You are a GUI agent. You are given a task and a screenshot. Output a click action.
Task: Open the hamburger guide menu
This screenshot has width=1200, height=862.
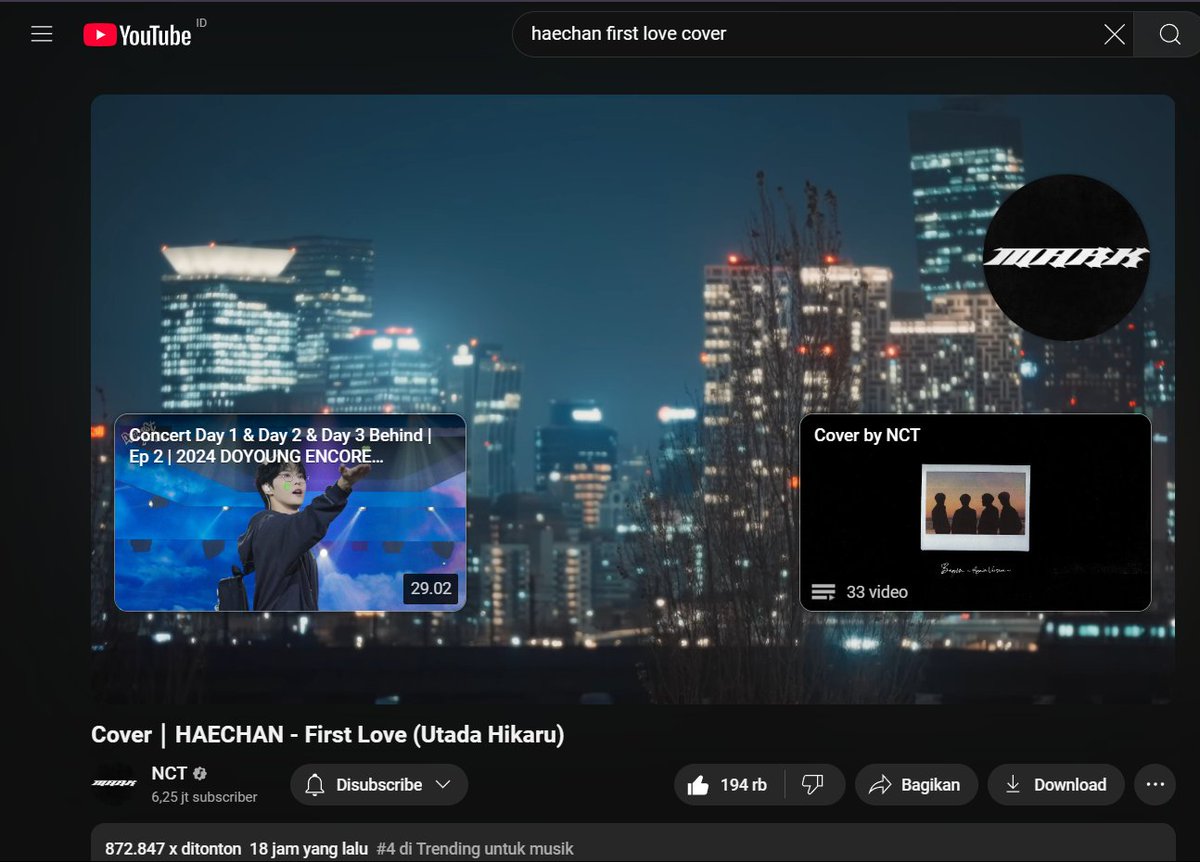[x=41, y=34]
